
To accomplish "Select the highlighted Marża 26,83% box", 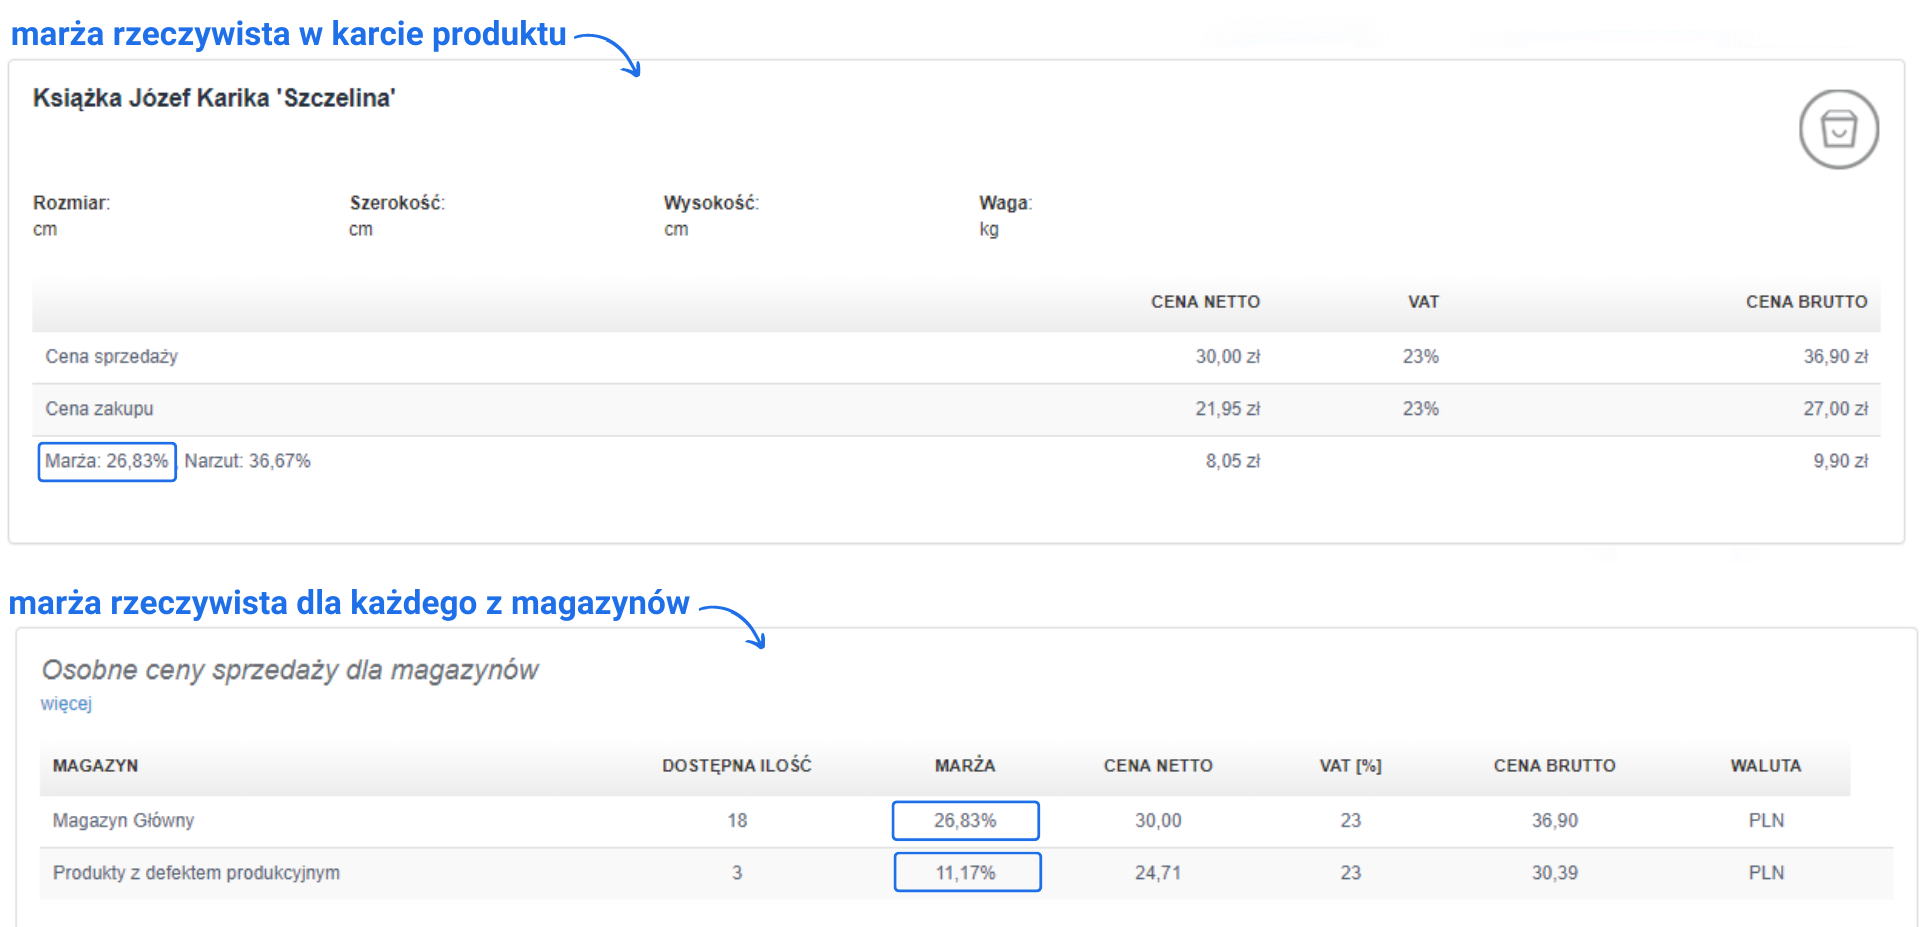I will pos(107,462).
